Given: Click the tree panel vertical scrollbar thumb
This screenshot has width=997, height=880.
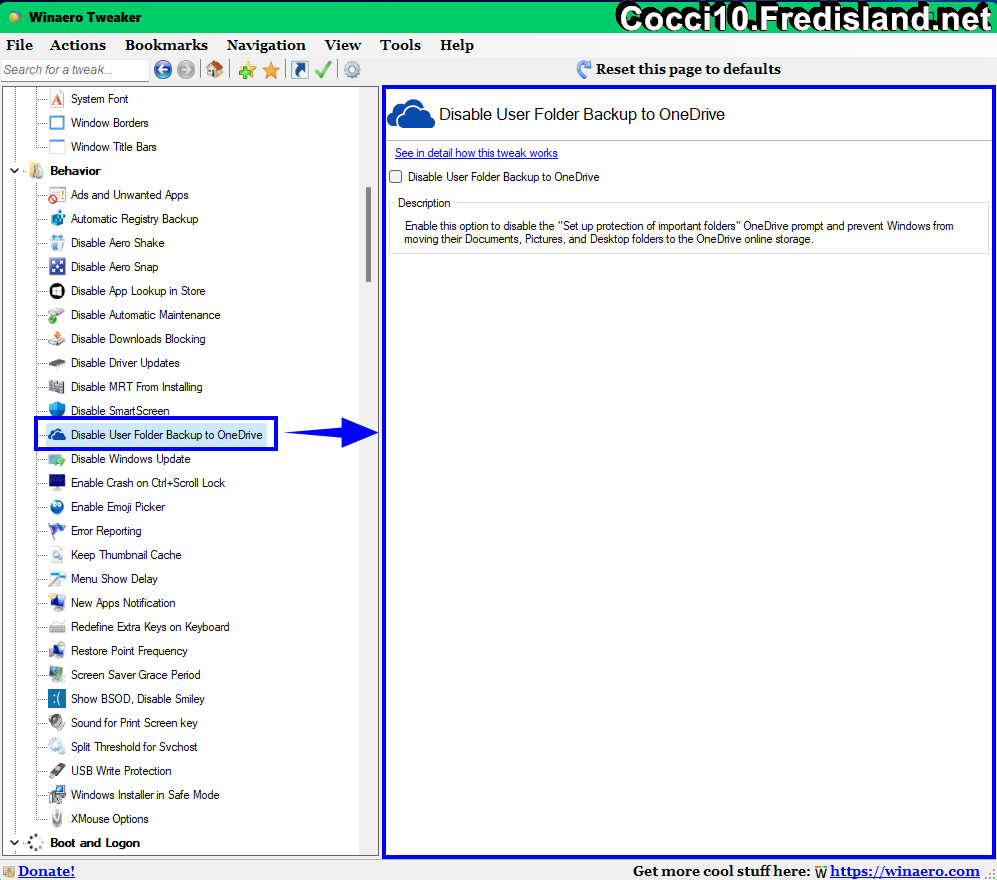Looking at the screenshot, I should point(368,235).
